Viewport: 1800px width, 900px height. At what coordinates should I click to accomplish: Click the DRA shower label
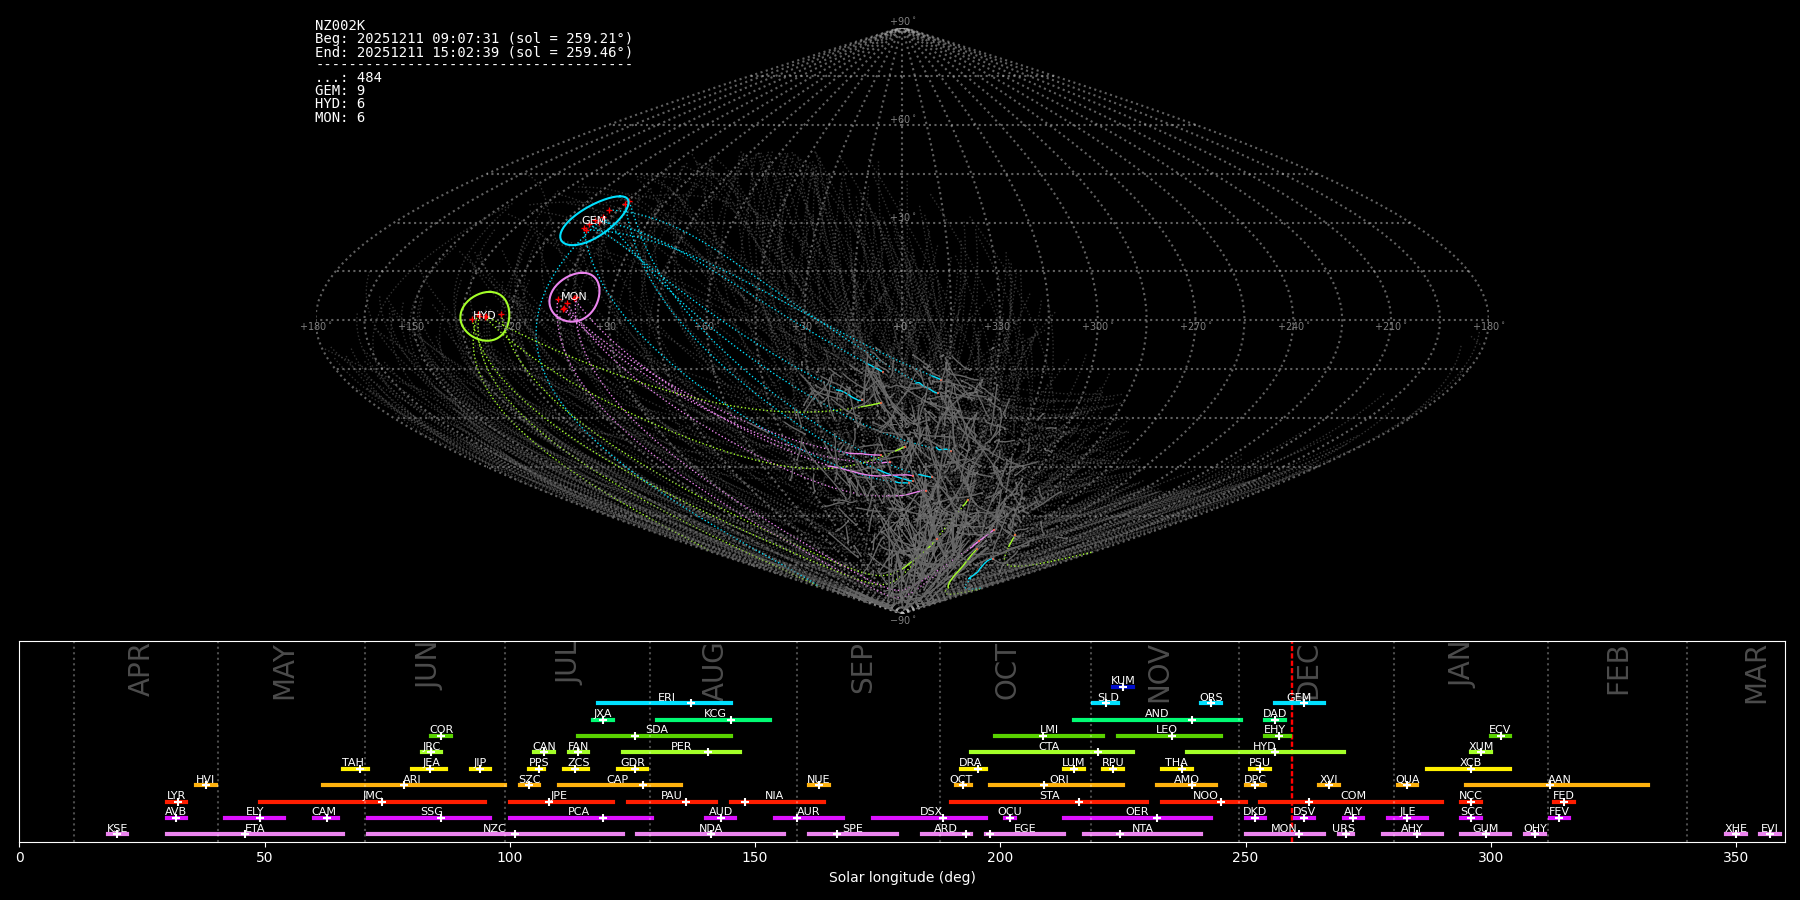pyautogui.click(x=970, y=763)
